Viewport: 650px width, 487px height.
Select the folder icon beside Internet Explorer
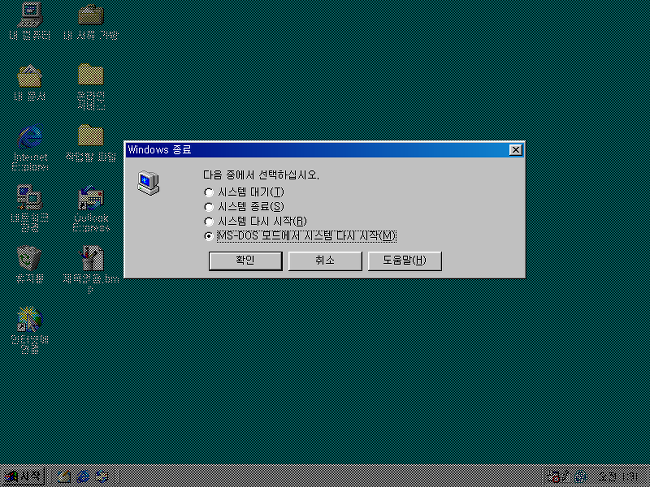pos(91,135)
